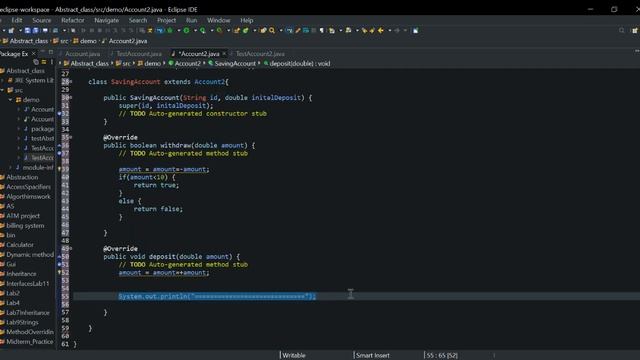This screenshot has width=640, height=360.
Task: Open the Project menu
Action: 167,20
